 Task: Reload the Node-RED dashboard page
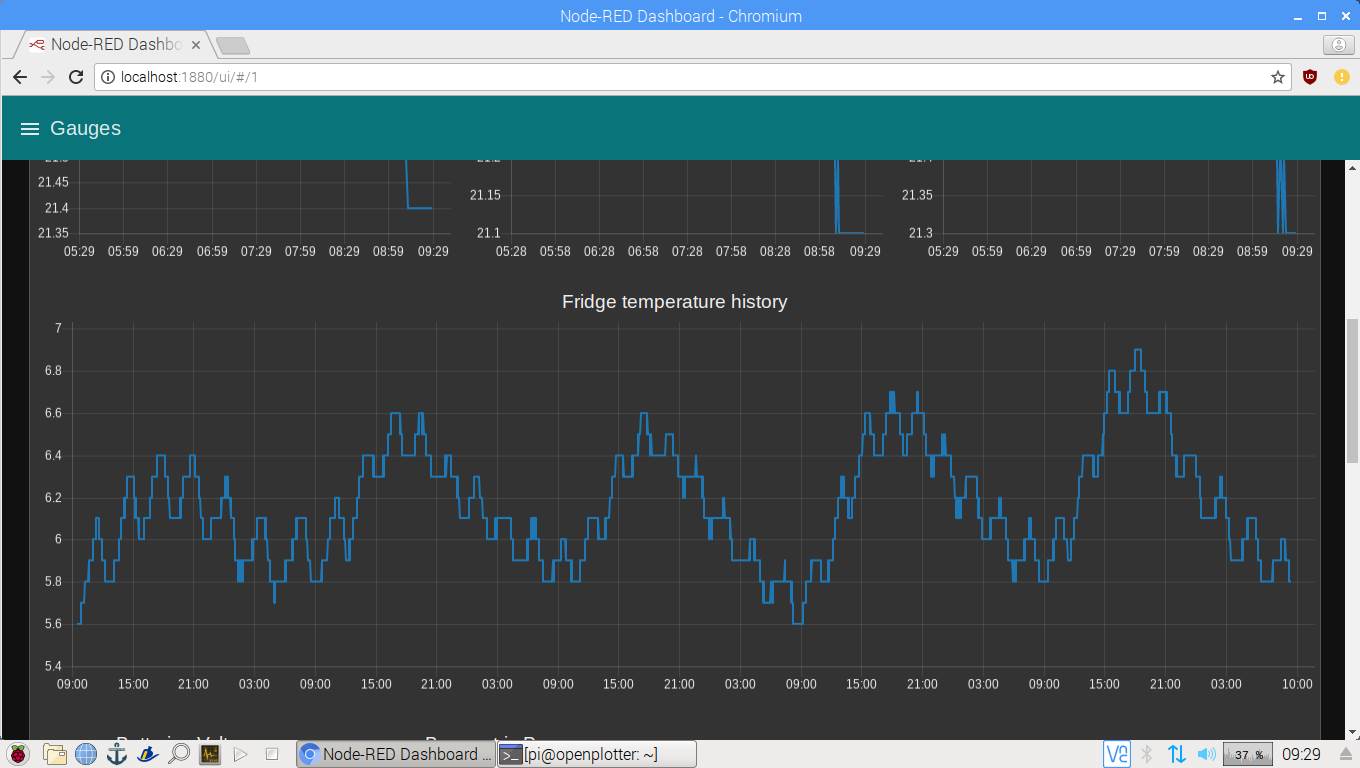pyautogui.click(x=76, y=77)
